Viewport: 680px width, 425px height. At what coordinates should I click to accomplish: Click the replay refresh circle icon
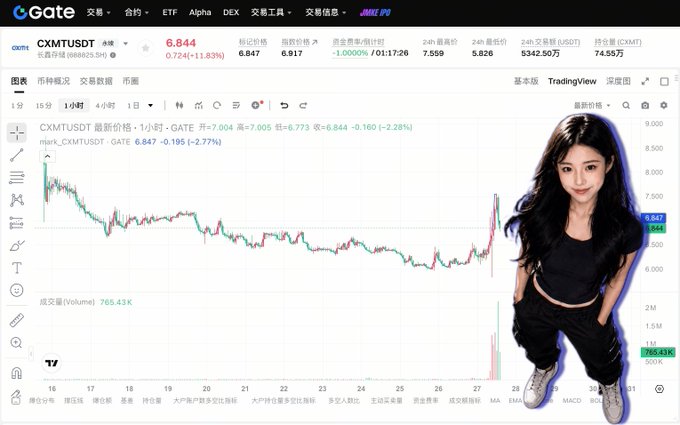coord(217,105)
